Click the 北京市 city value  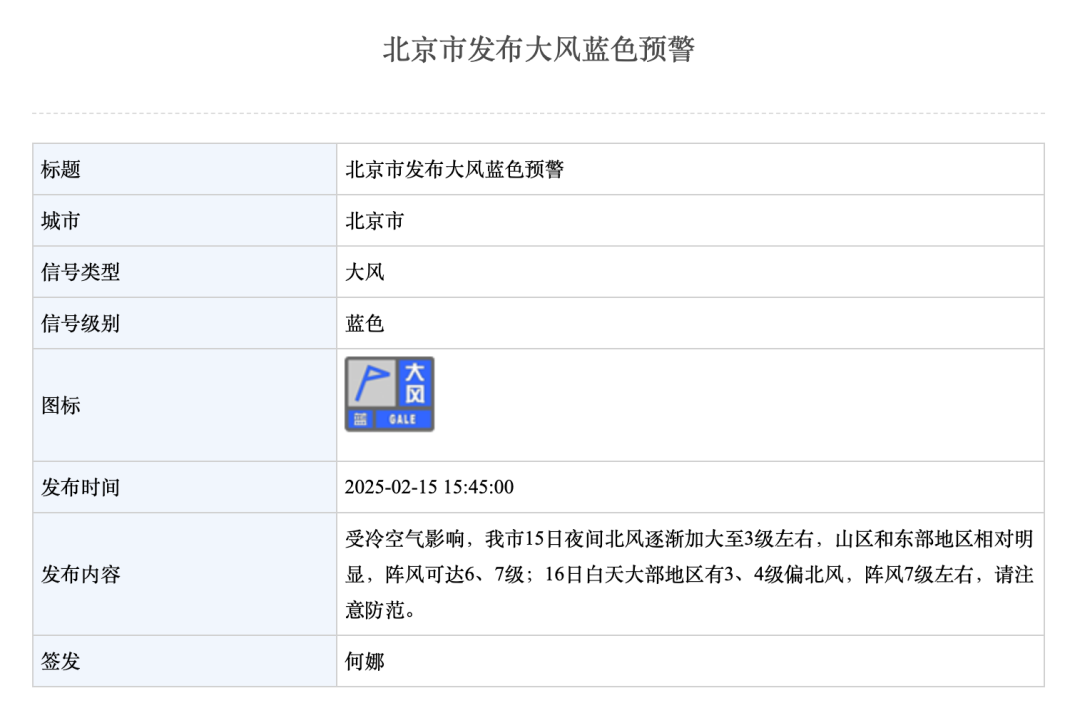click(x=375, y=221)
